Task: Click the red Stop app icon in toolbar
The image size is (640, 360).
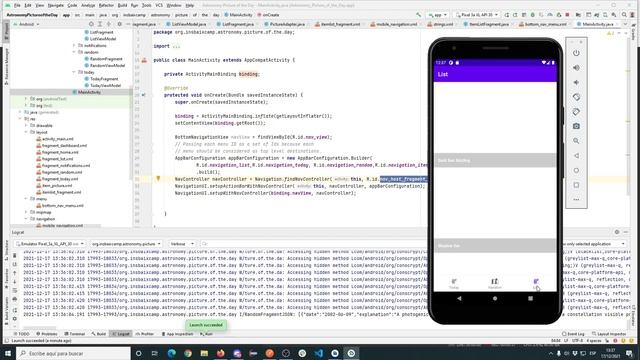Action: [567, 15]
